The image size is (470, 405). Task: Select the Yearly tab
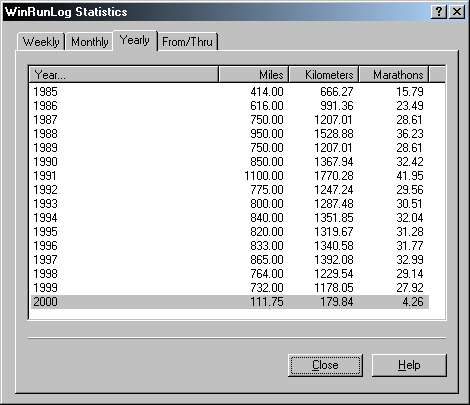pos(135,40)
